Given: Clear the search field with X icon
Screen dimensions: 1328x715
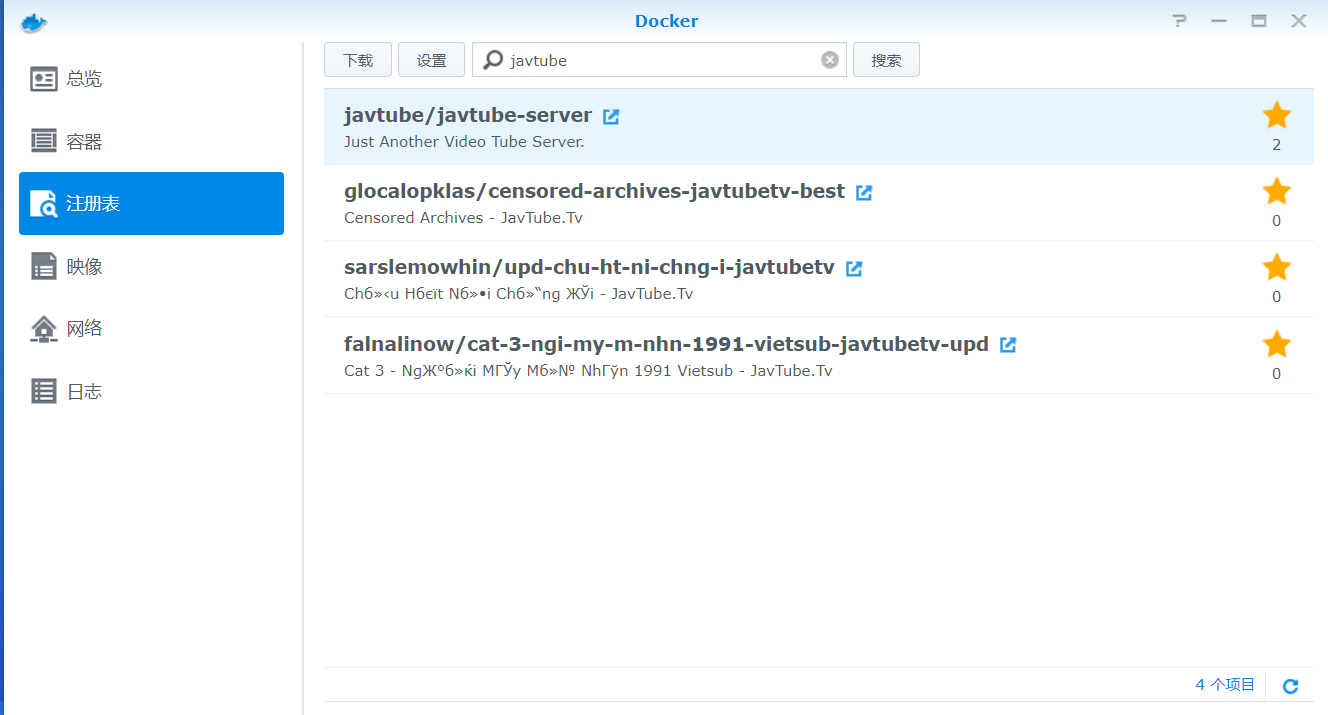Looking at the screenshot, I should coord(830,60).
